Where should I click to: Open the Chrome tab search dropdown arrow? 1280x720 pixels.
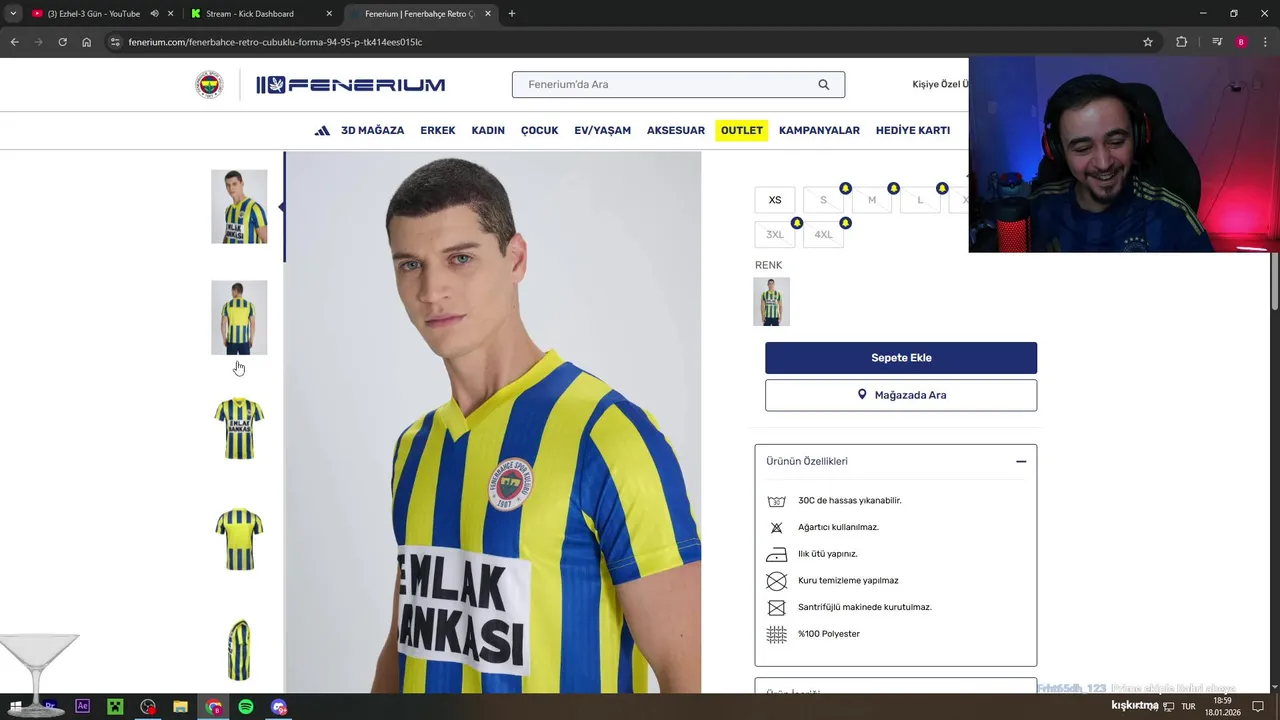pos(13,14)
